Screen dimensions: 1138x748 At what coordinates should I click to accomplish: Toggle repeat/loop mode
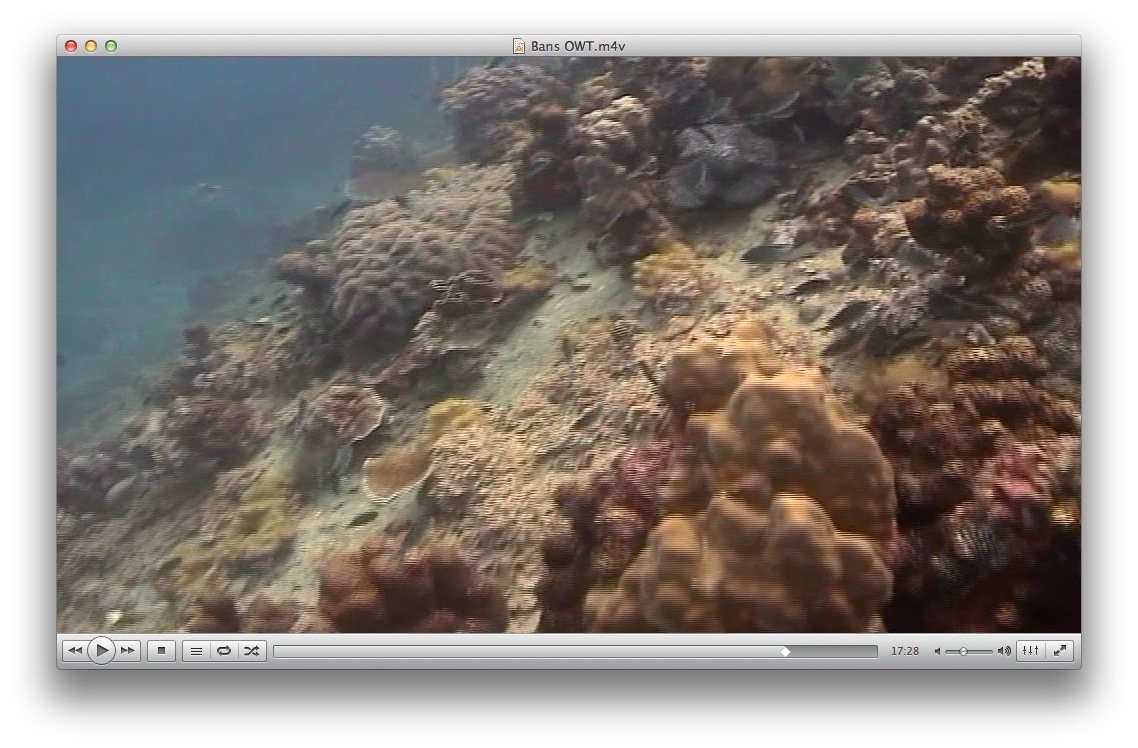[224, 651]
